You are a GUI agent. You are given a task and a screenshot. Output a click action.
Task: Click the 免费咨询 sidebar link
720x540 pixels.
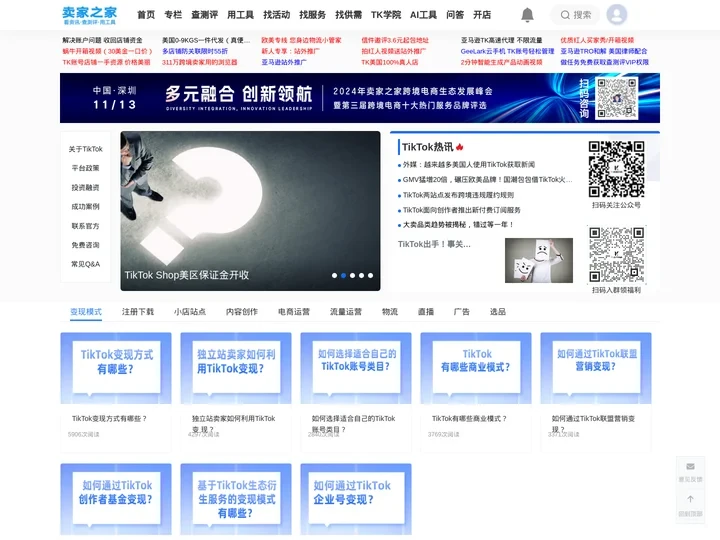pyautogui.click(x=85, y=245)
